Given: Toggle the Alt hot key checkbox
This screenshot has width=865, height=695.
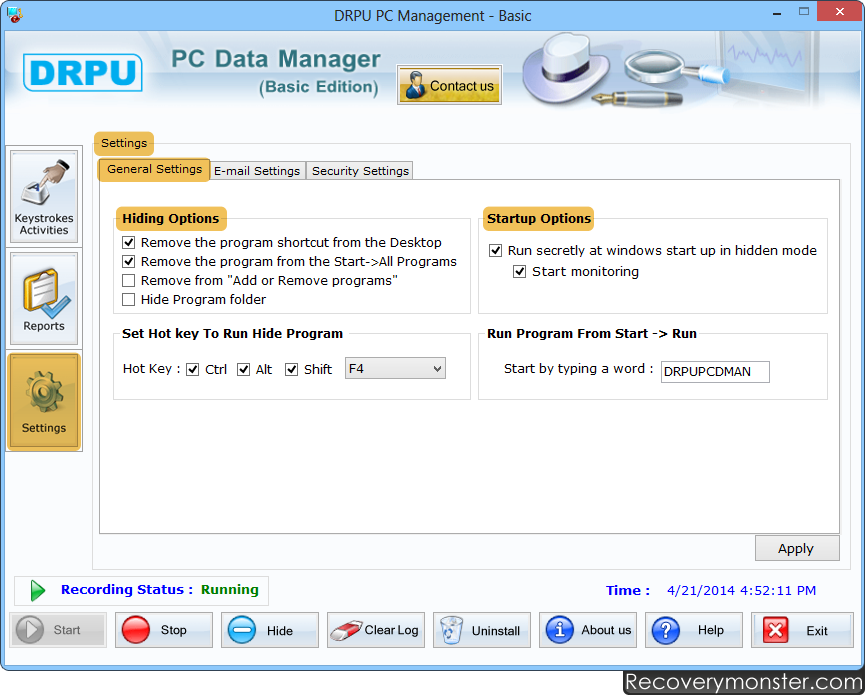Looking at the screenshot, I should [243, 370].
